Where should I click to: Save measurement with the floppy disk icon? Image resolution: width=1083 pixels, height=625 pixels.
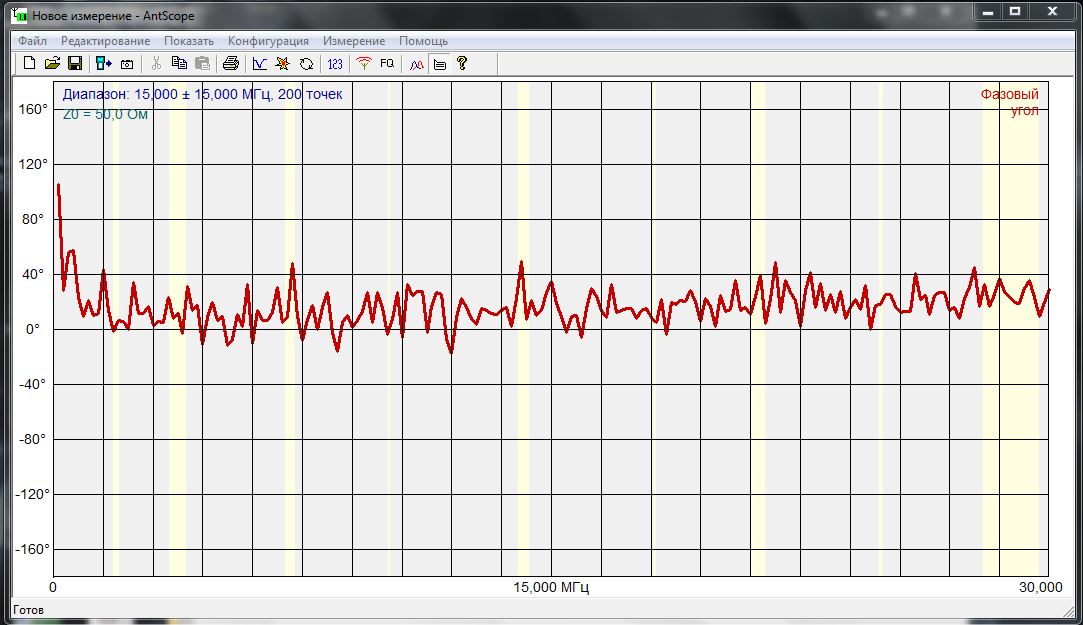click(x=74, y=63)
